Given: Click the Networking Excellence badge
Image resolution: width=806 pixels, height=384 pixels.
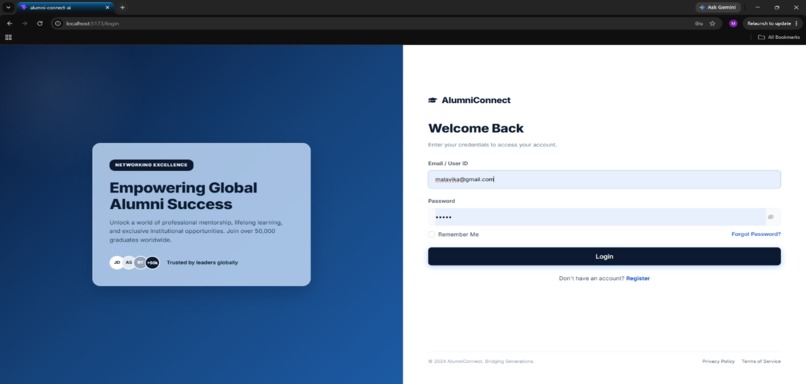Looking at the screenshot, I should click(x=151, y=165).
